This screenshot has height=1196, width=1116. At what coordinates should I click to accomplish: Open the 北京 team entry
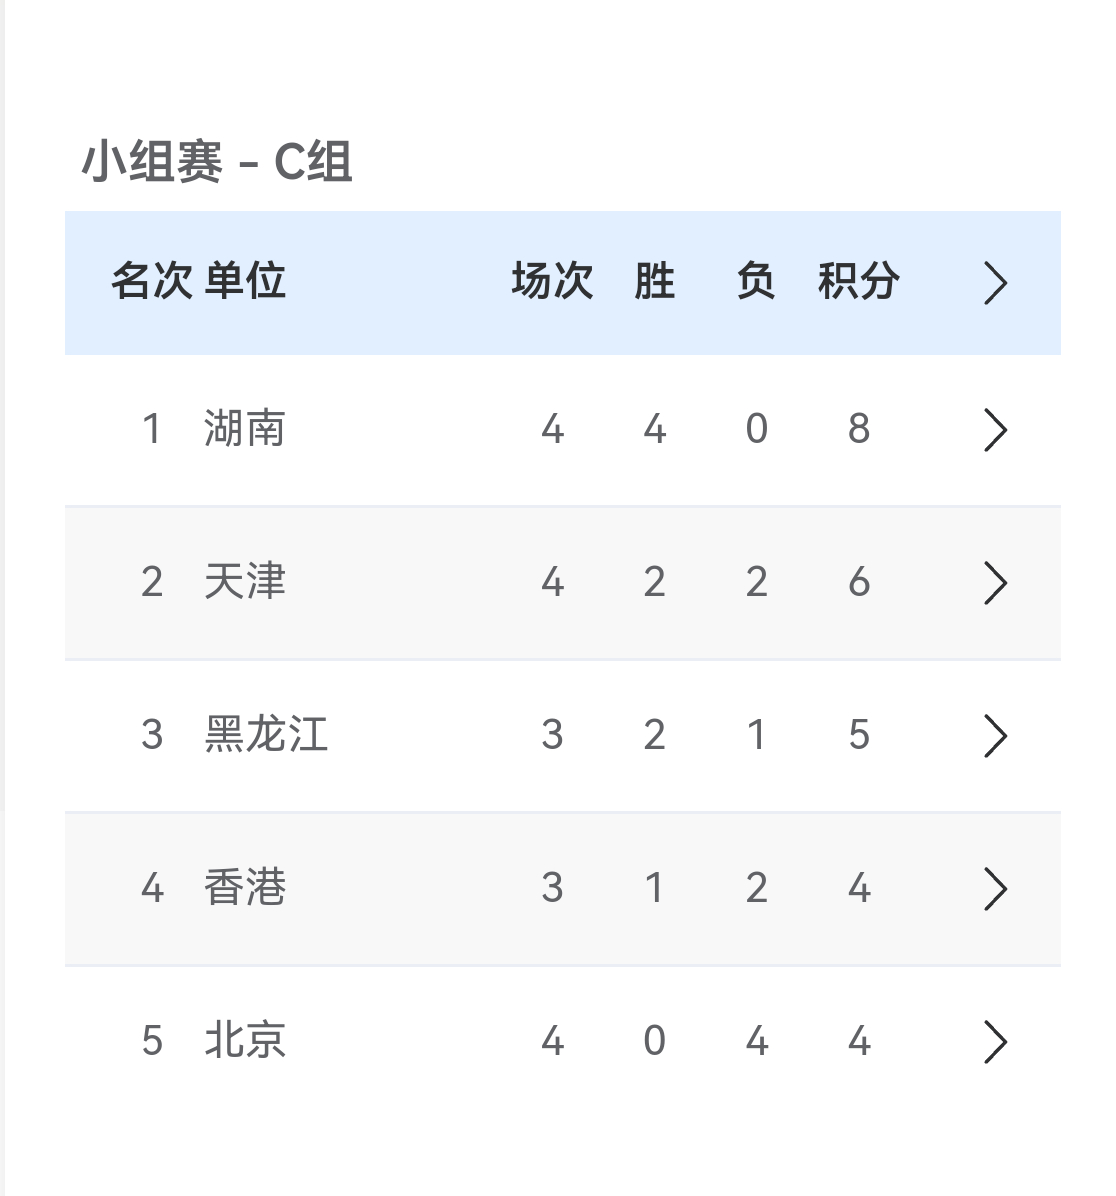click(x=242, y=1041)
